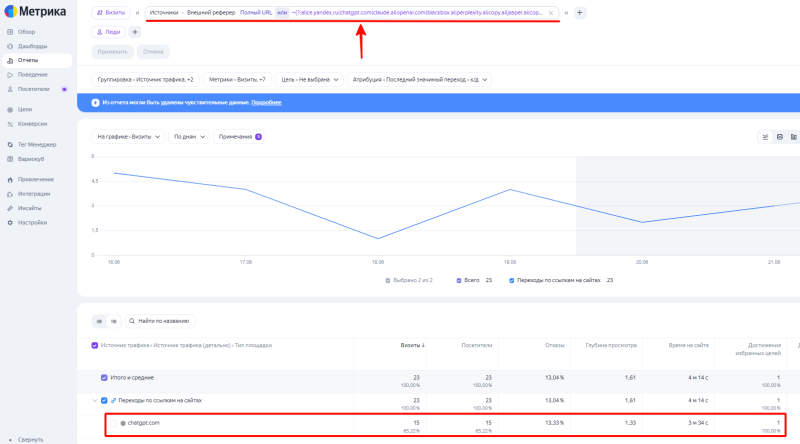
Task: Click the 18.06 low point on chart
Action: (x=378, y=238)
